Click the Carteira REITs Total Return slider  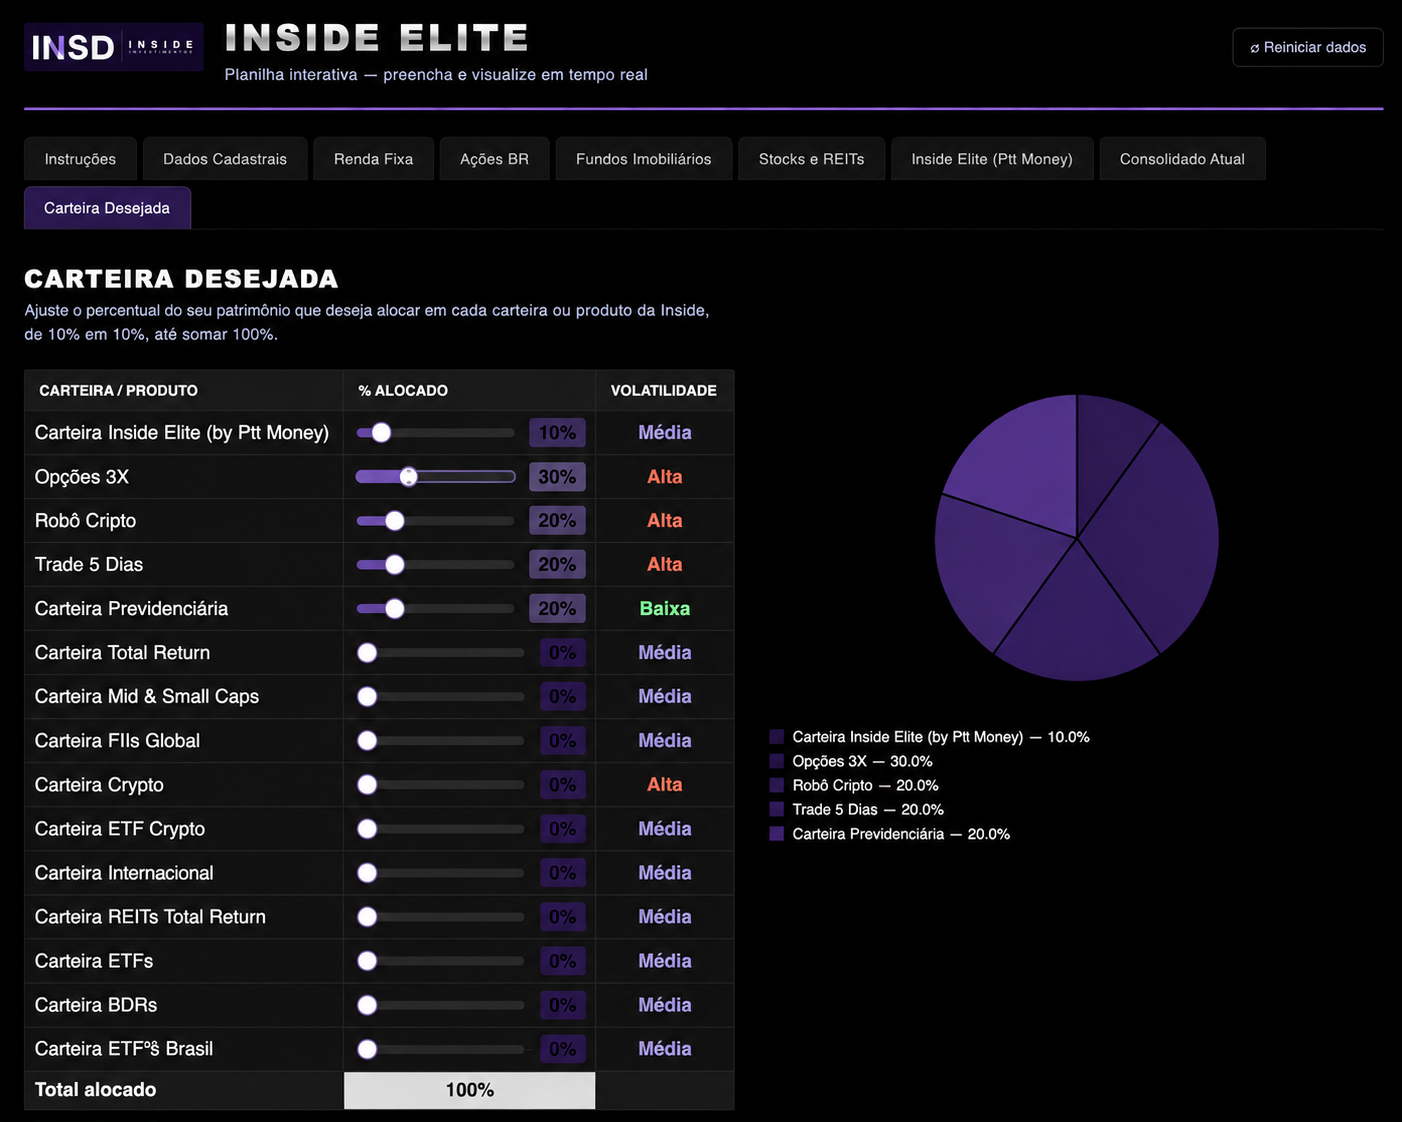pos(441,917)
